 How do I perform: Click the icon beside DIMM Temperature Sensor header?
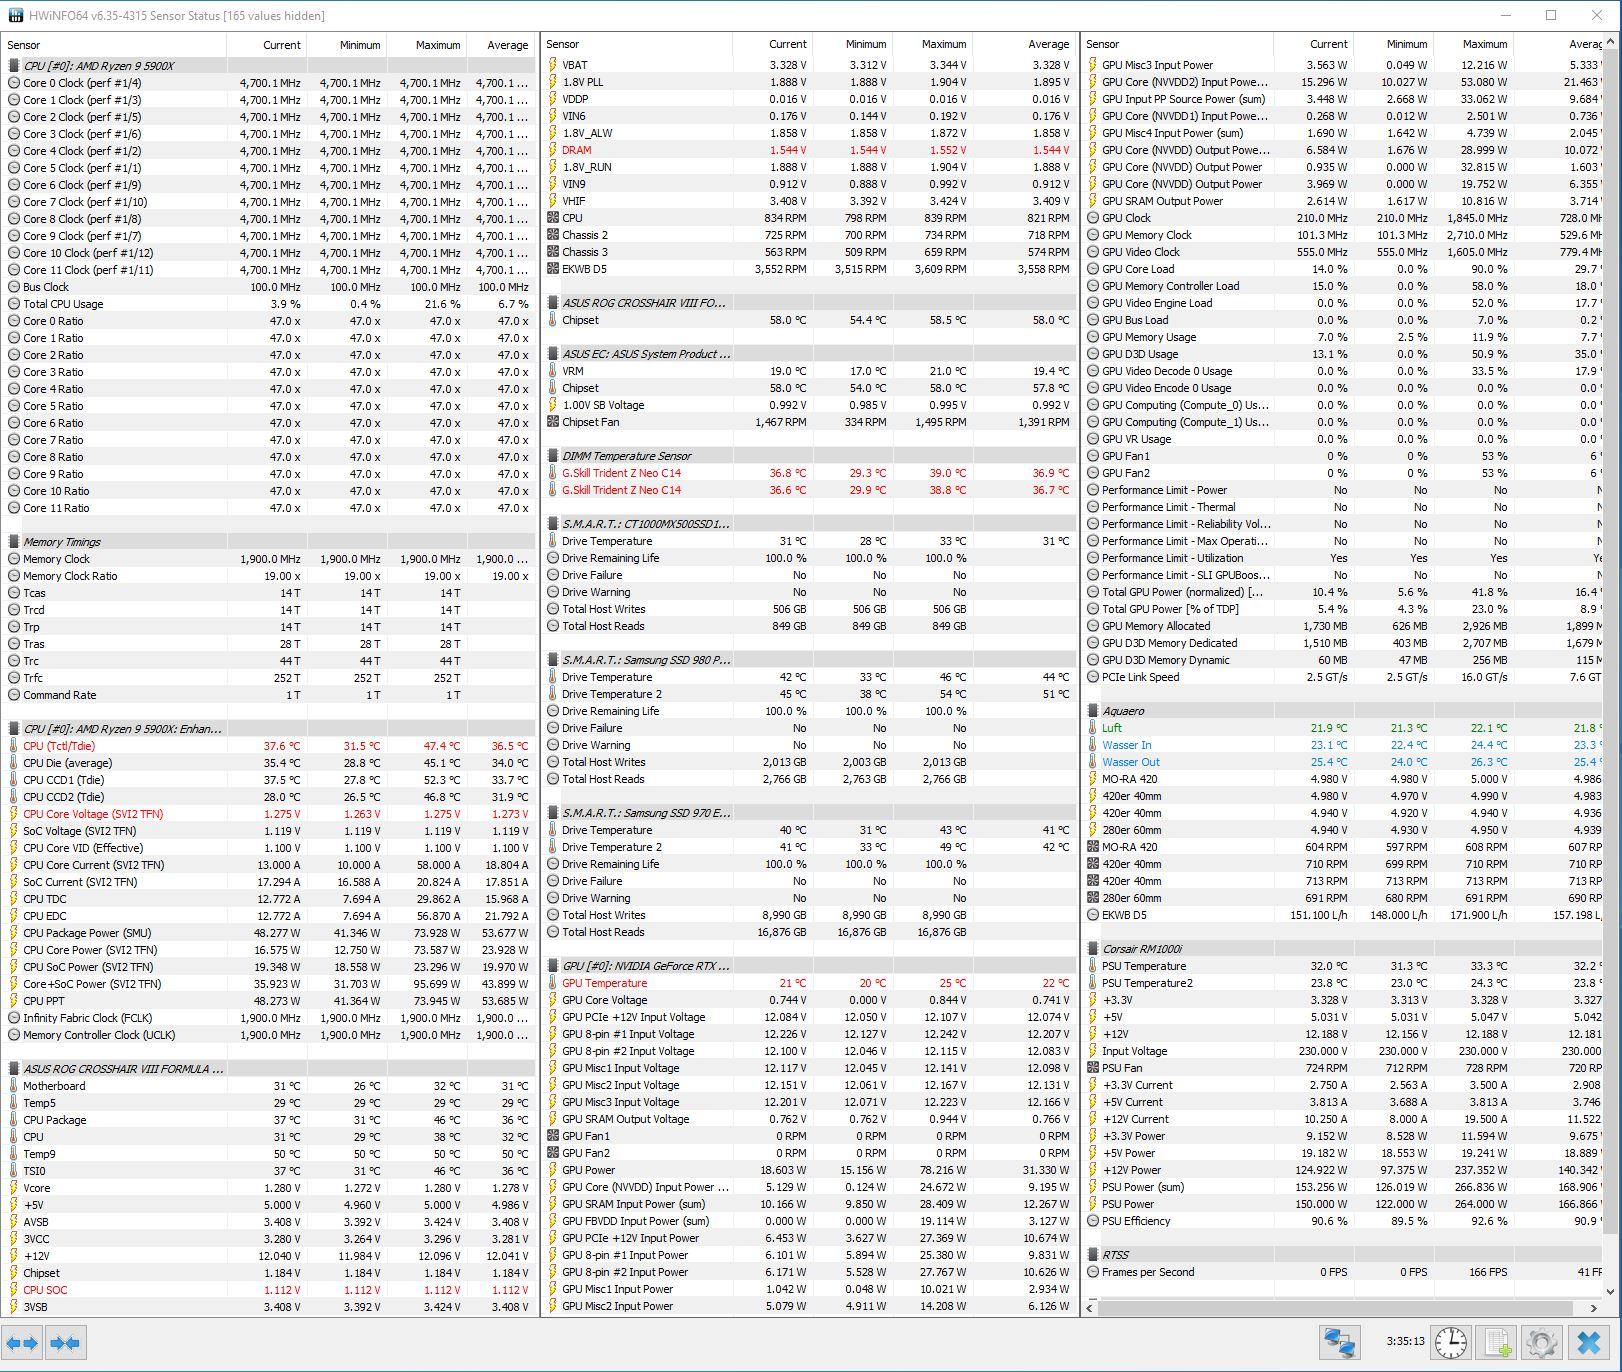point(553,456)
